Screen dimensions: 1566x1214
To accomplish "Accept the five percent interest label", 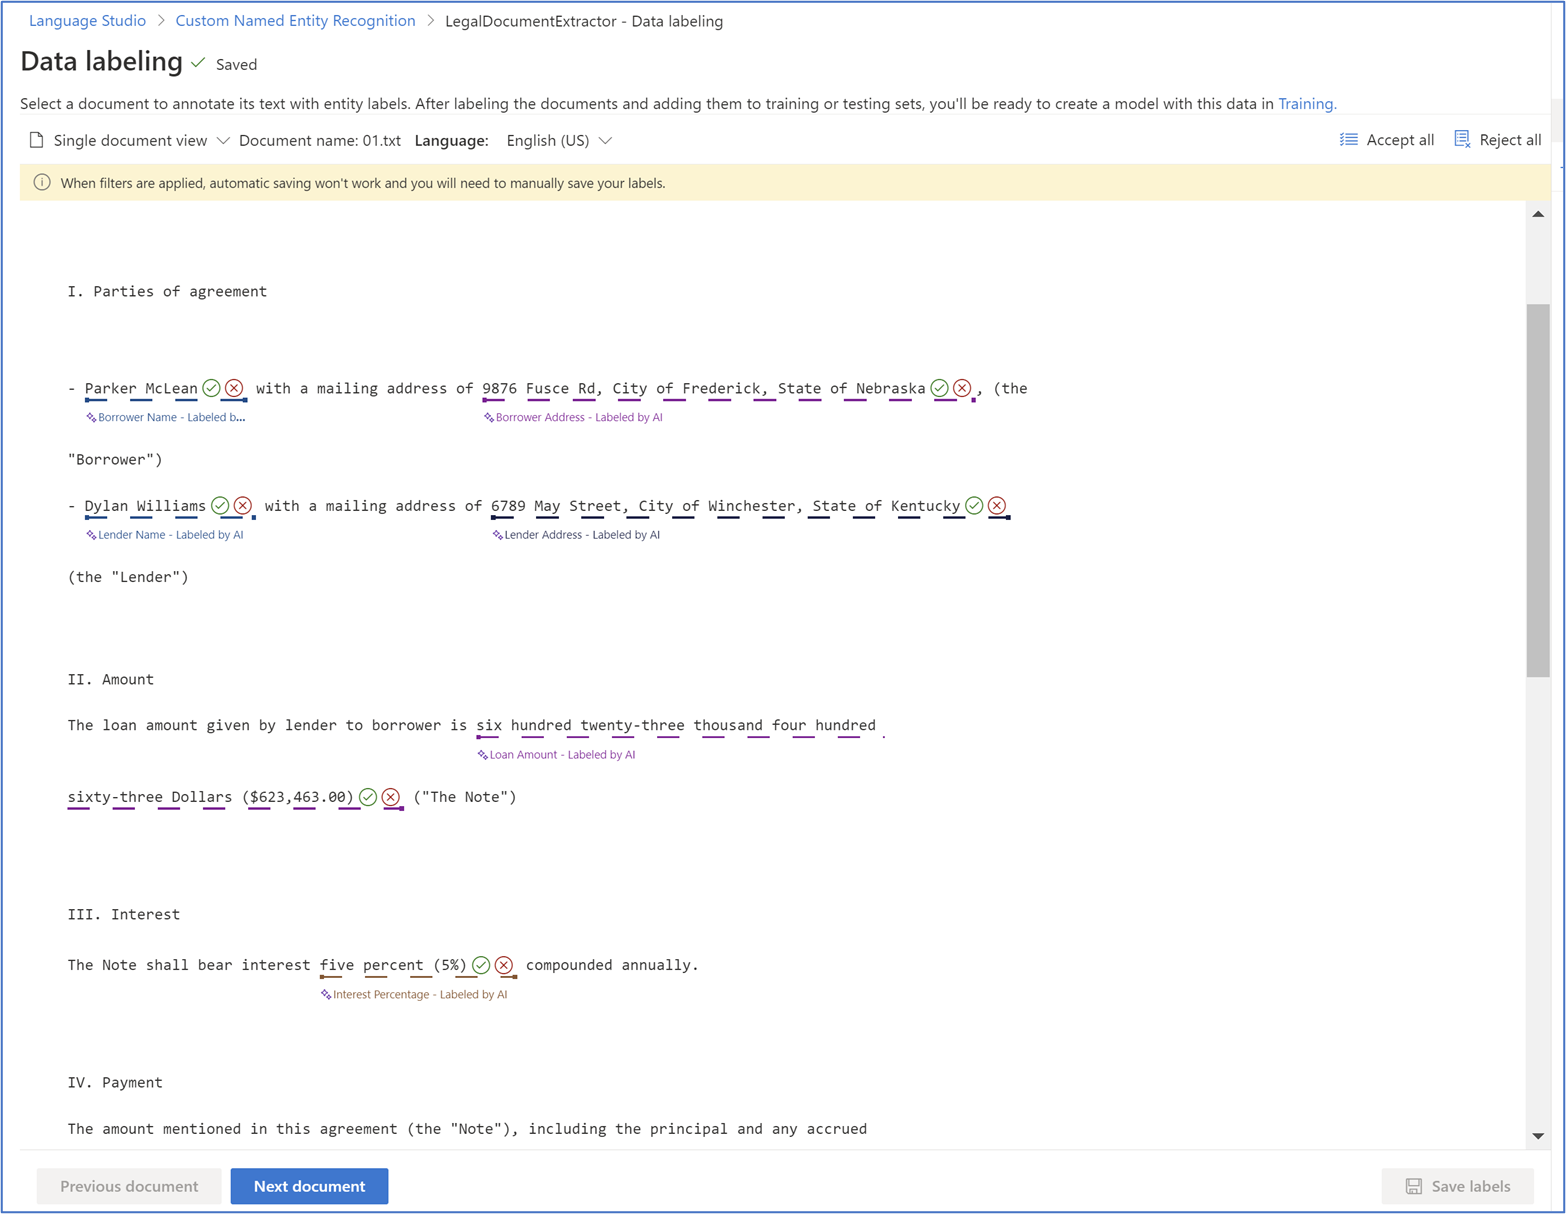I will click(481, 965).
